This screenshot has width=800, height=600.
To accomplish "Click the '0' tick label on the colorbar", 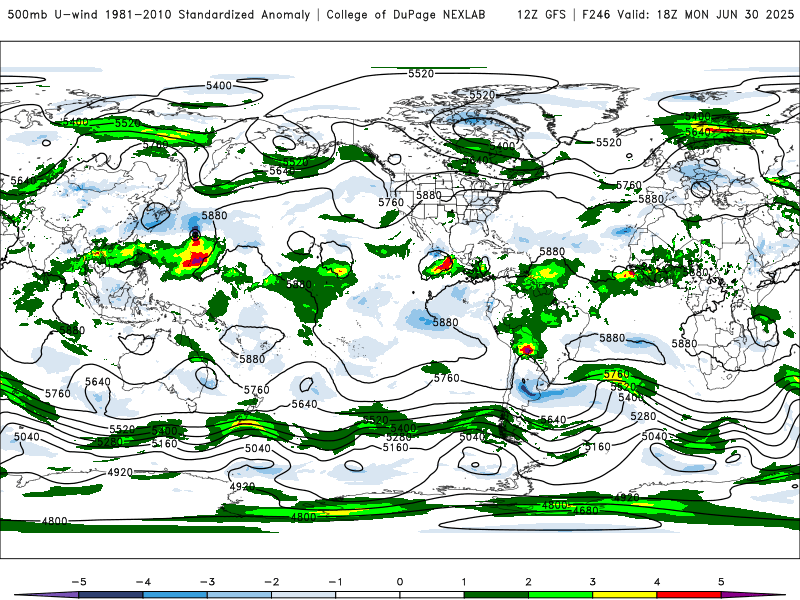I will click(x=399, y=582).
